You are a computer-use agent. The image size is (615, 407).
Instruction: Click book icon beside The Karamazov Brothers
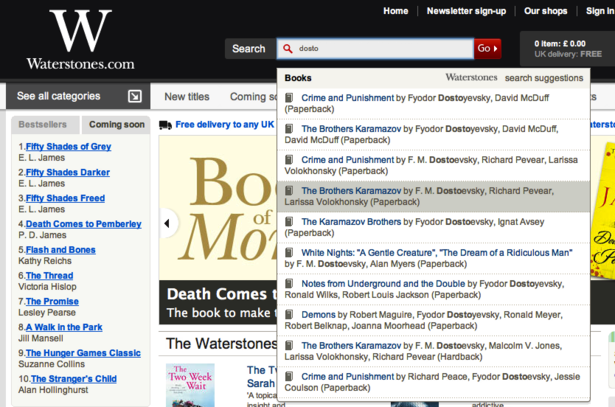click(x=290, y=222)
